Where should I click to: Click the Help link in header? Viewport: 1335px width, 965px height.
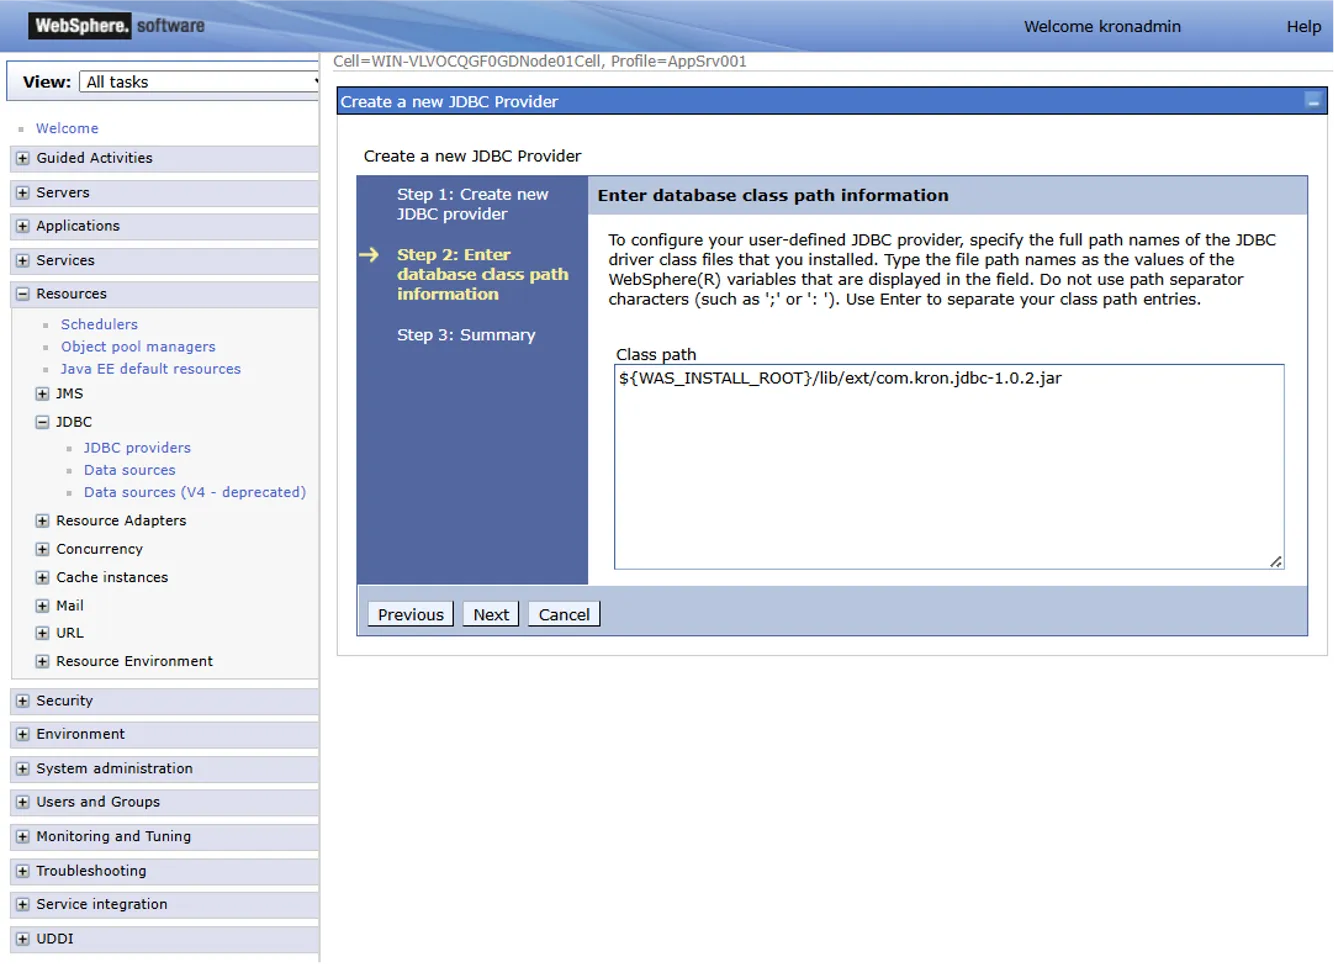(1303, 27)
